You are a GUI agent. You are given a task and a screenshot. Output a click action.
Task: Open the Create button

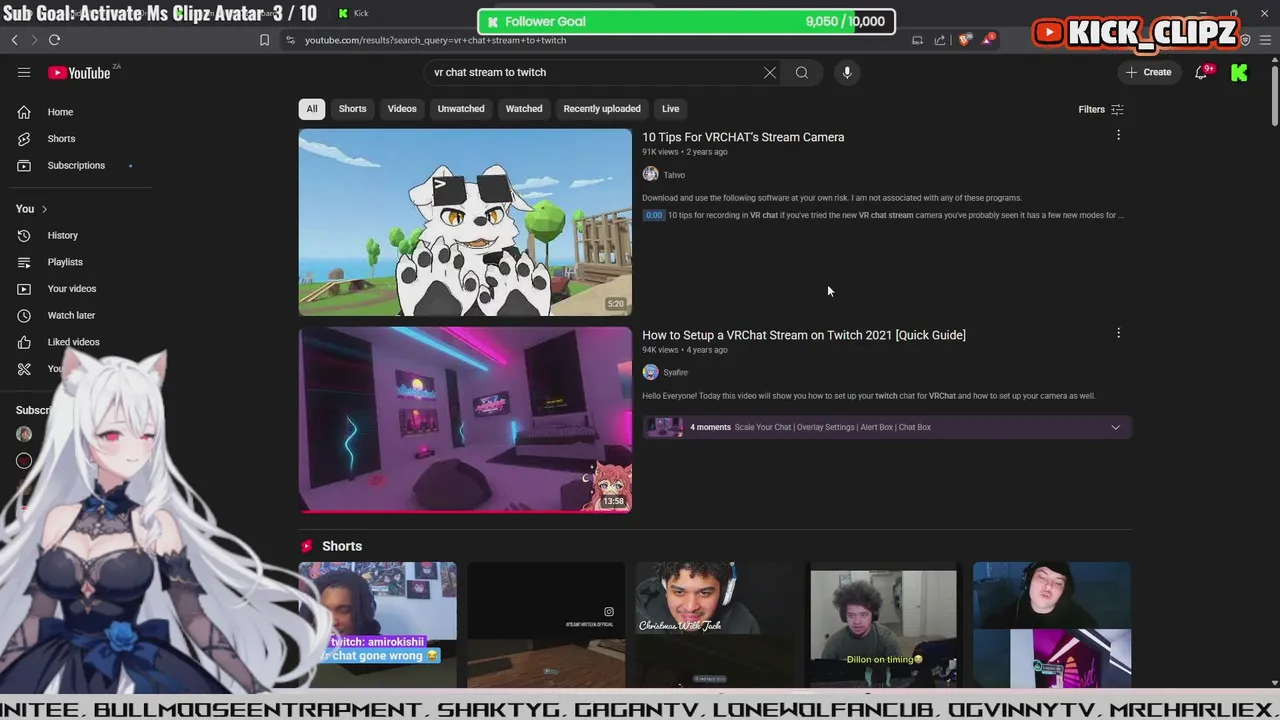[x=1148, y=72]
